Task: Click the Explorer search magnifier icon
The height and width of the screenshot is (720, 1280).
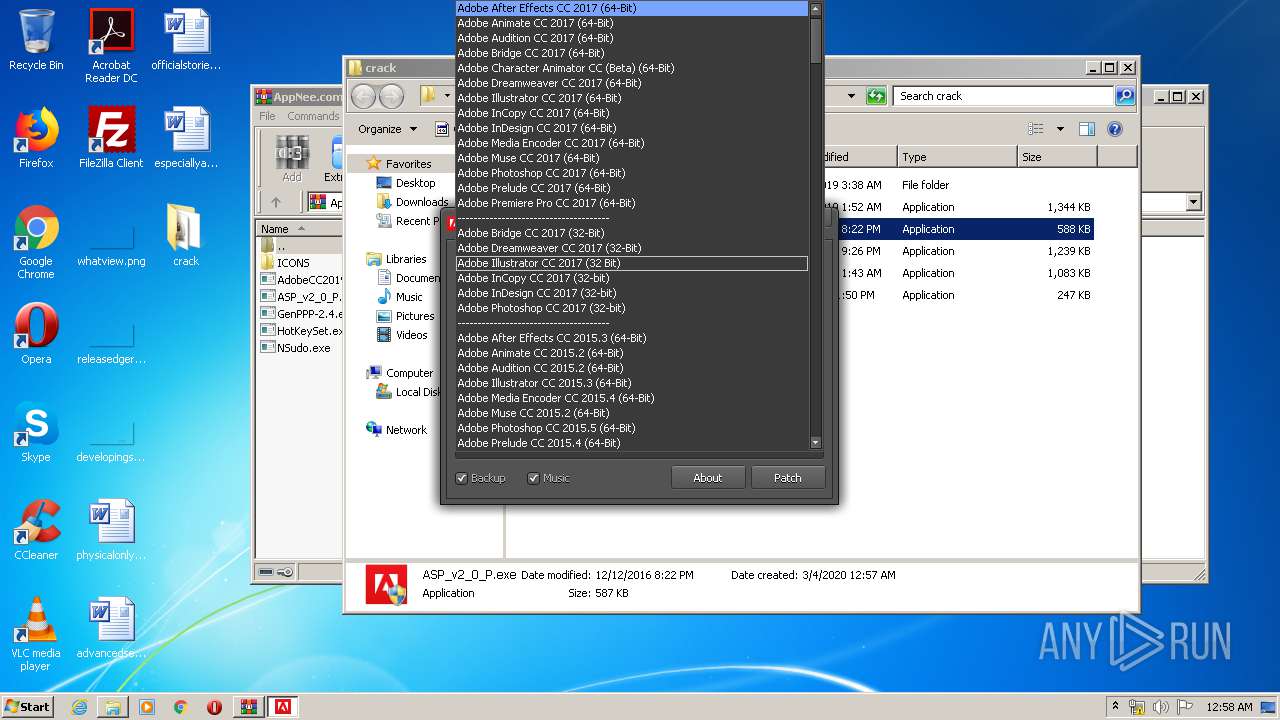Action: 1125,96
